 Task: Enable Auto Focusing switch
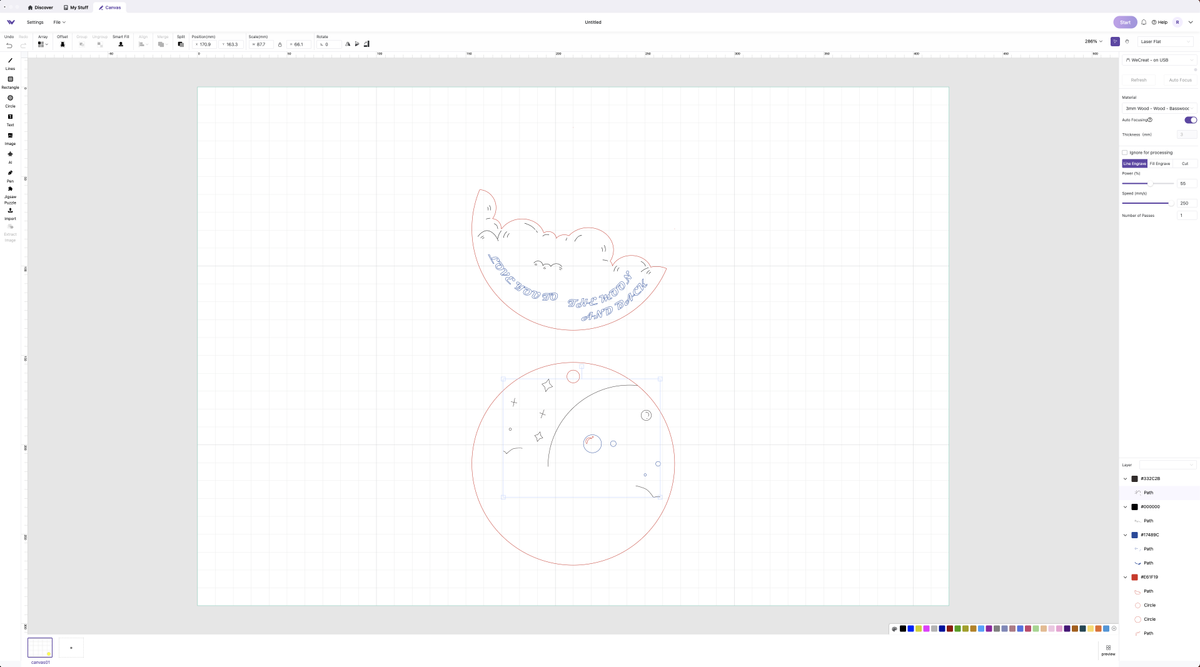pyautogui.click(x=1189, y=119)
